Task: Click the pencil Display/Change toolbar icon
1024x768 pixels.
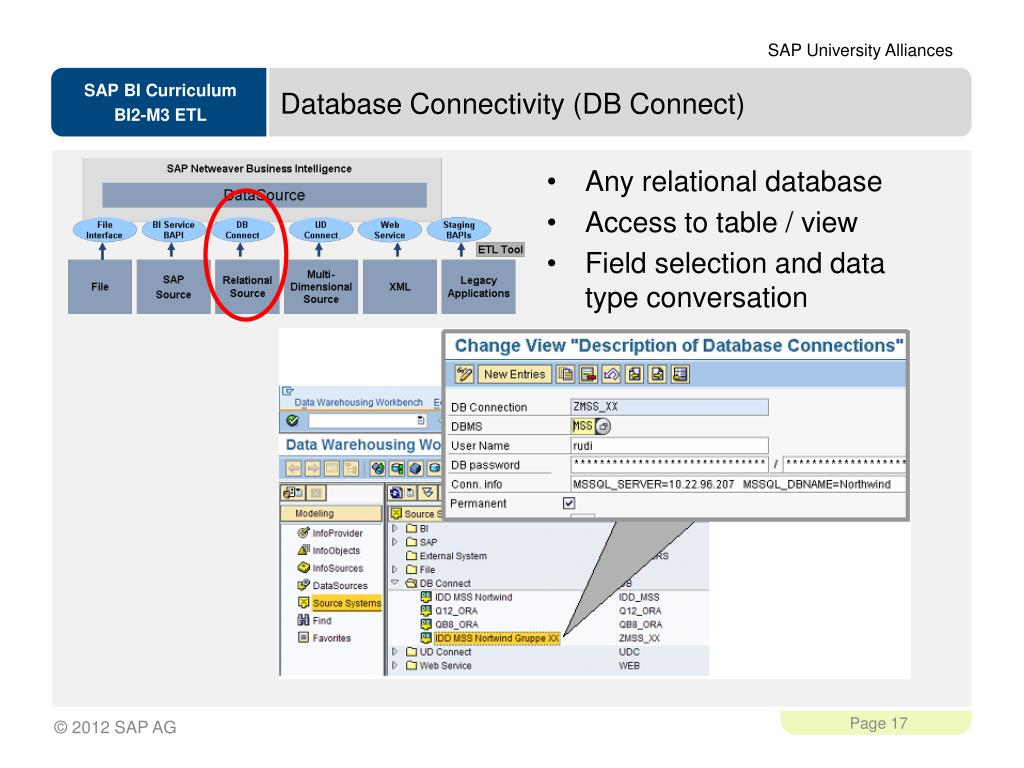Action: click(464, 374)
